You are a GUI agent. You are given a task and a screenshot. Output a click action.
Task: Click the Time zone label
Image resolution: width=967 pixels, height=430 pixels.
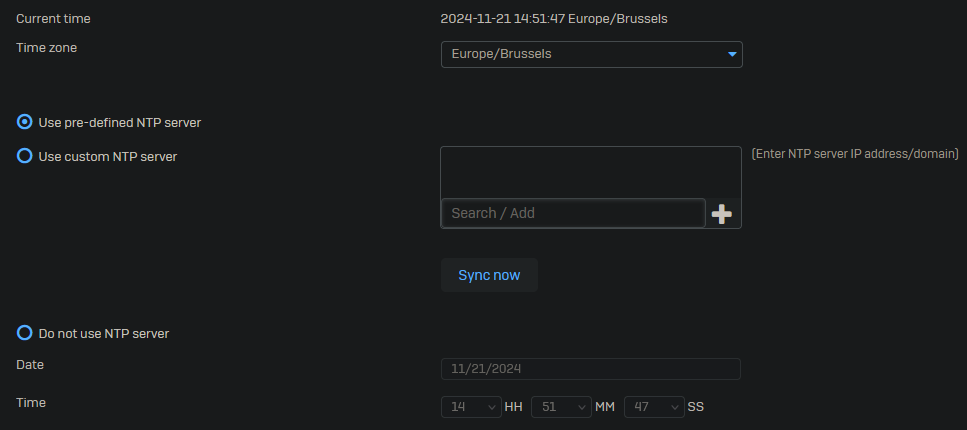[x=46, y=47]
